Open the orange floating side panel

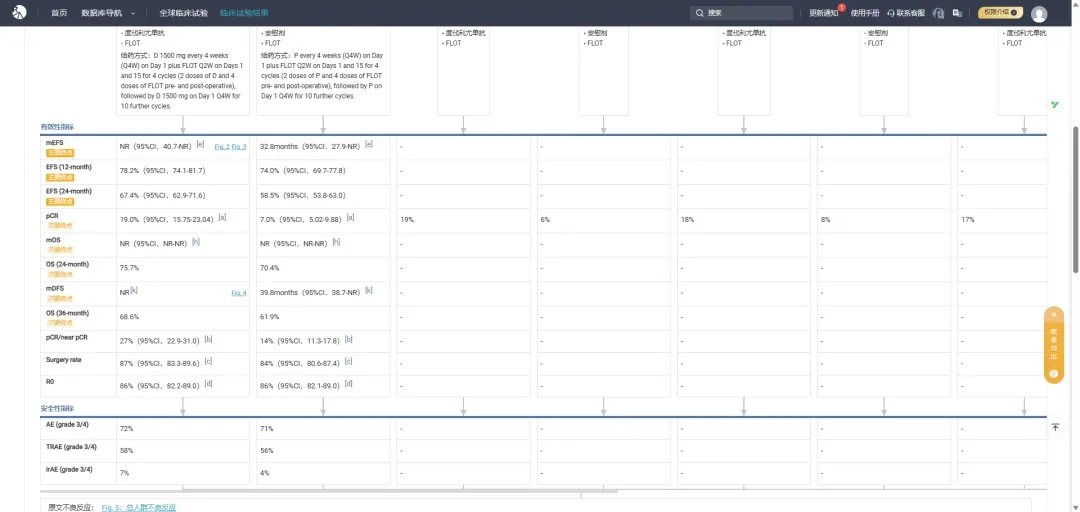pyautogui.click(x=1054, y=345)
